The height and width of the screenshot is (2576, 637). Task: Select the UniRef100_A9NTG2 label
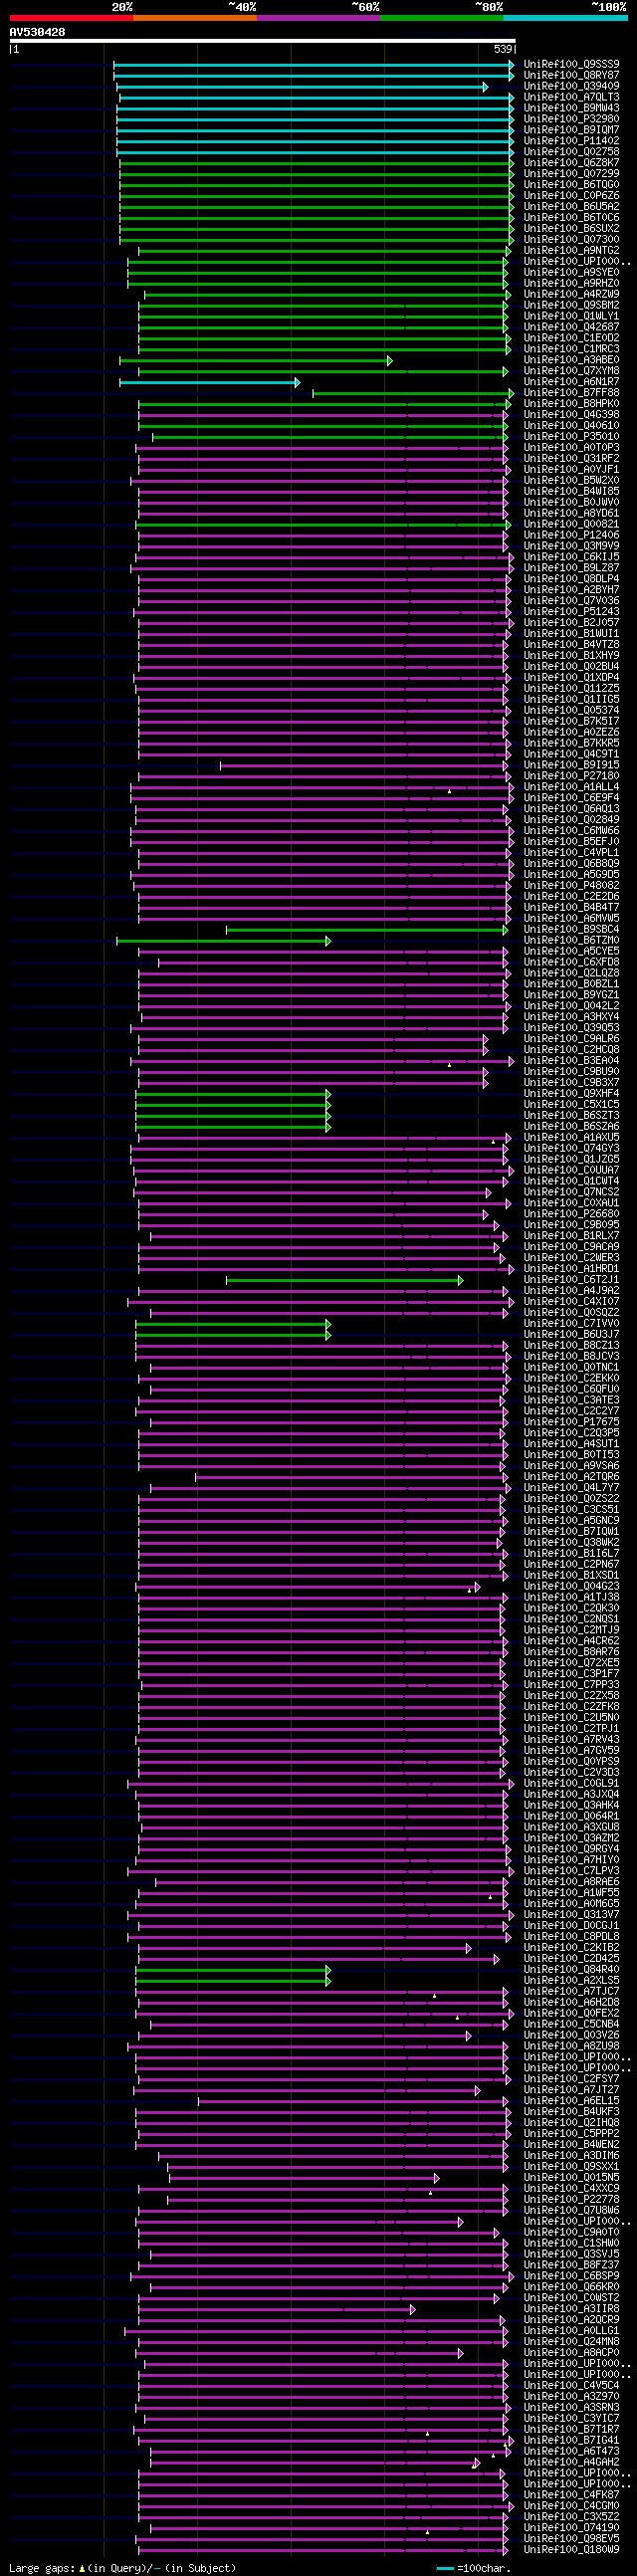tap(571, 251)
